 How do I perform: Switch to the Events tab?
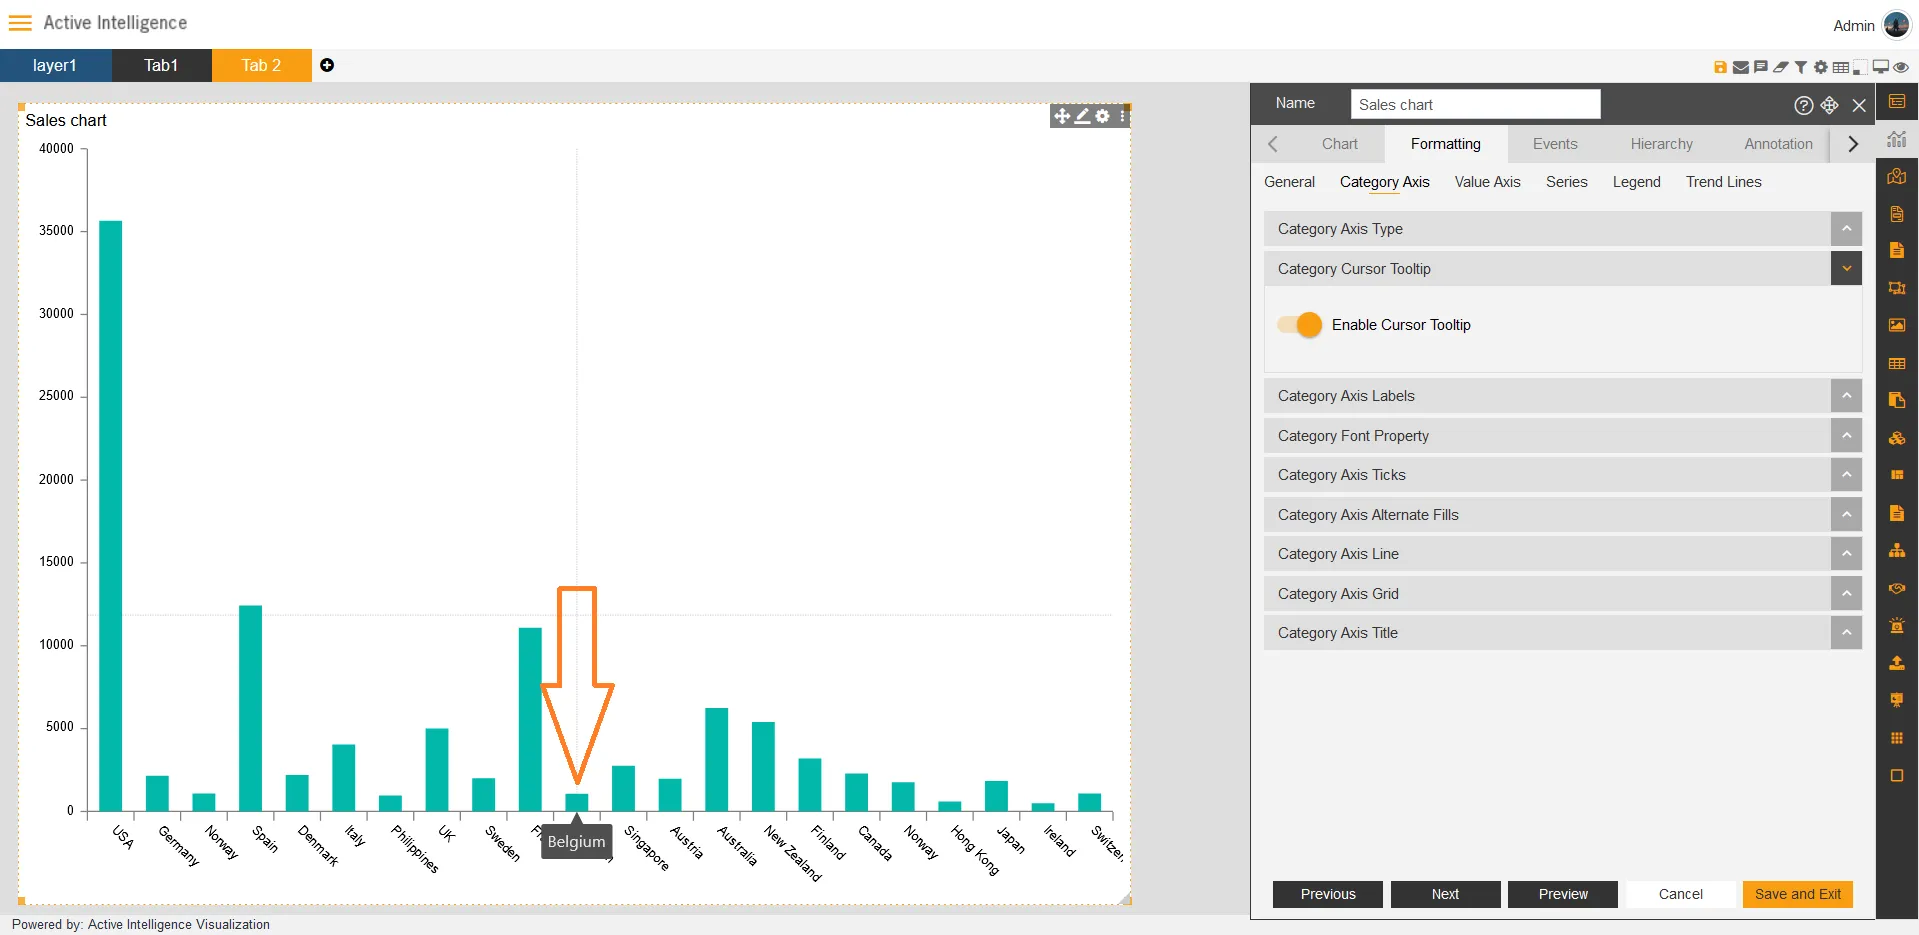coord(1554,144)
